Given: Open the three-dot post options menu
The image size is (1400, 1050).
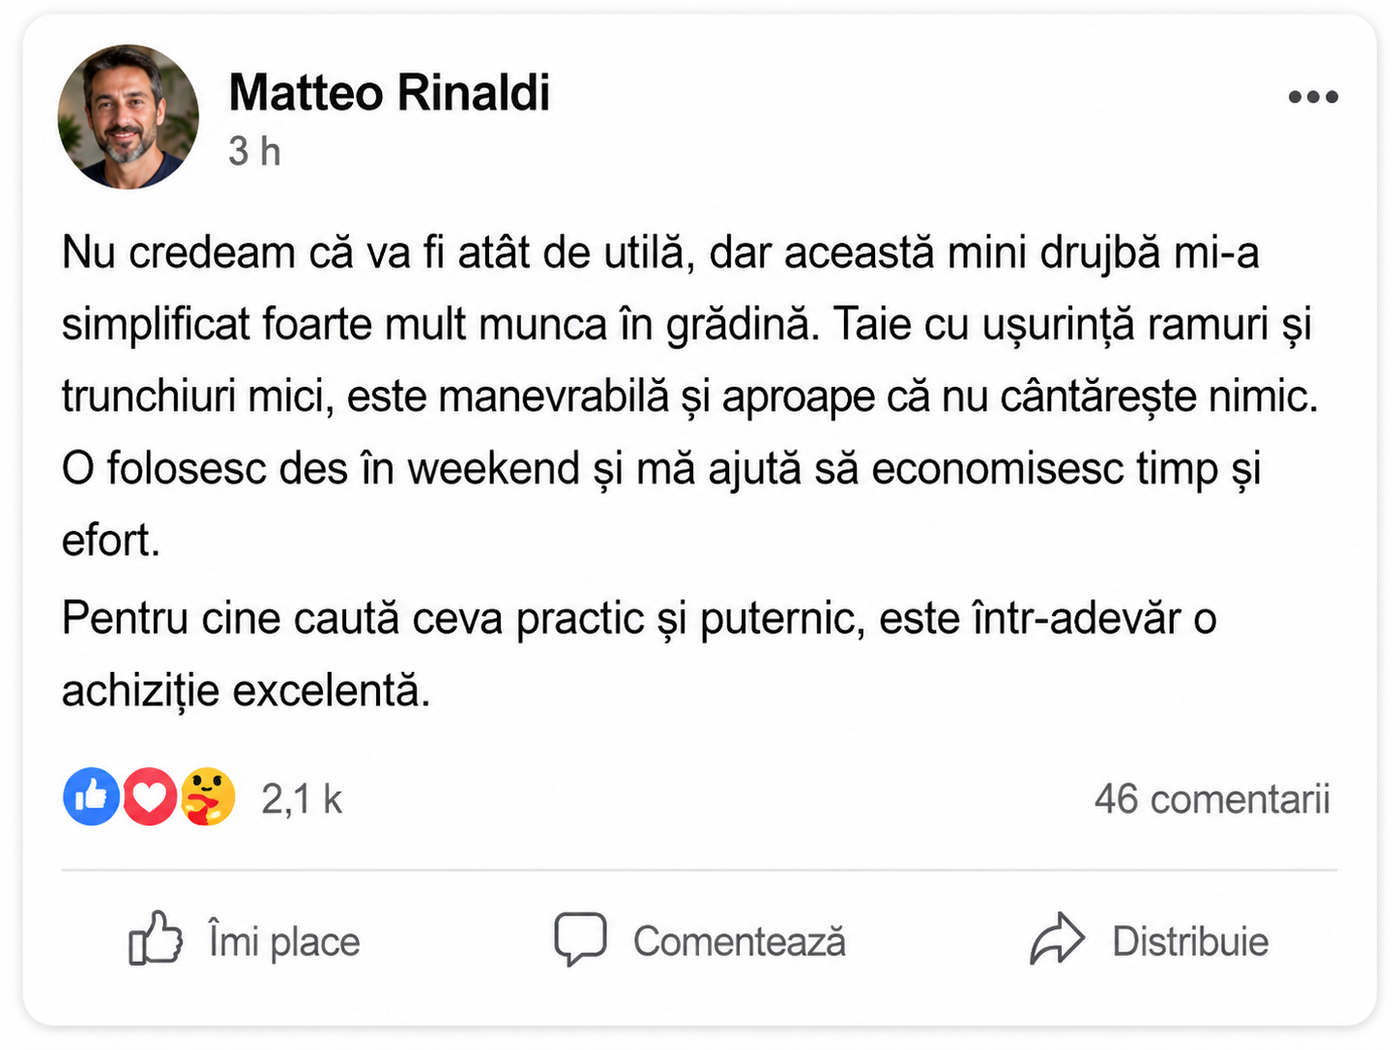Looking at the screenshot, I should coord(1313,97).
